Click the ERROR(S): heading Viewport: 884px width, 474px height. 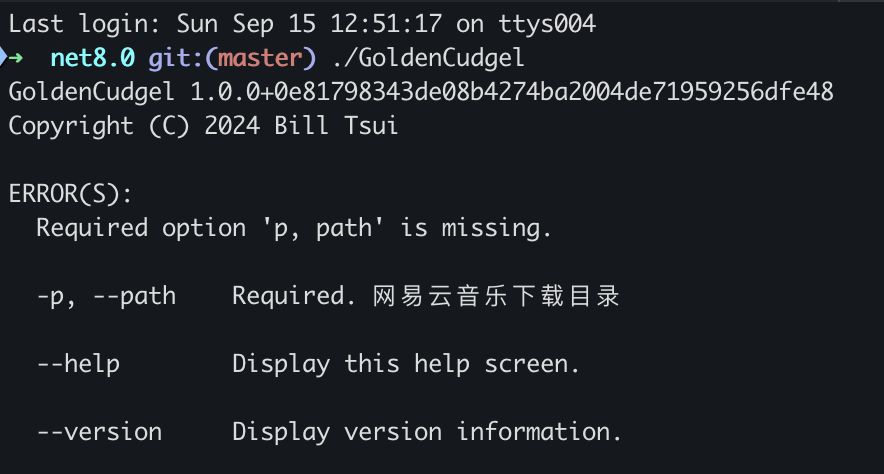71,194
